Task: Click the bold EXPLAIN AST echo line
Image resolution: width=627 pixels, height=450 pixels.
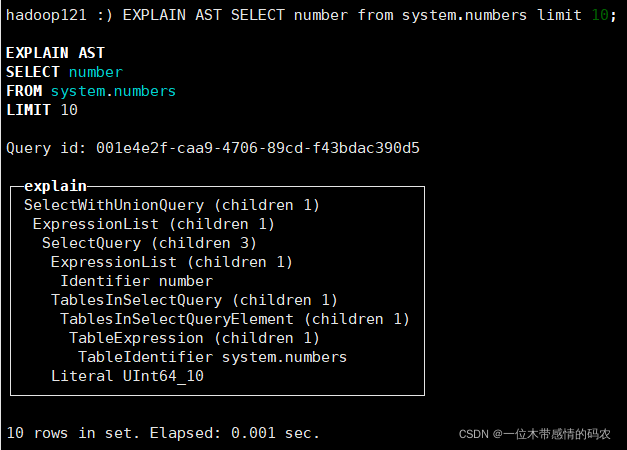Action: coord(55,53)
